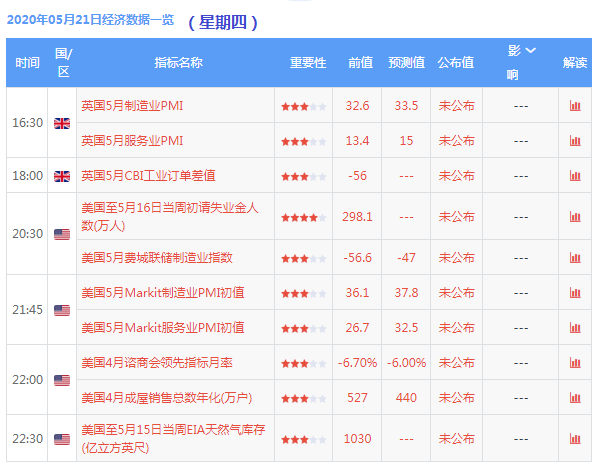Open chart icon for 英国5月制造业PMI
The image size is (594, 468).
[x=575, y=106]
